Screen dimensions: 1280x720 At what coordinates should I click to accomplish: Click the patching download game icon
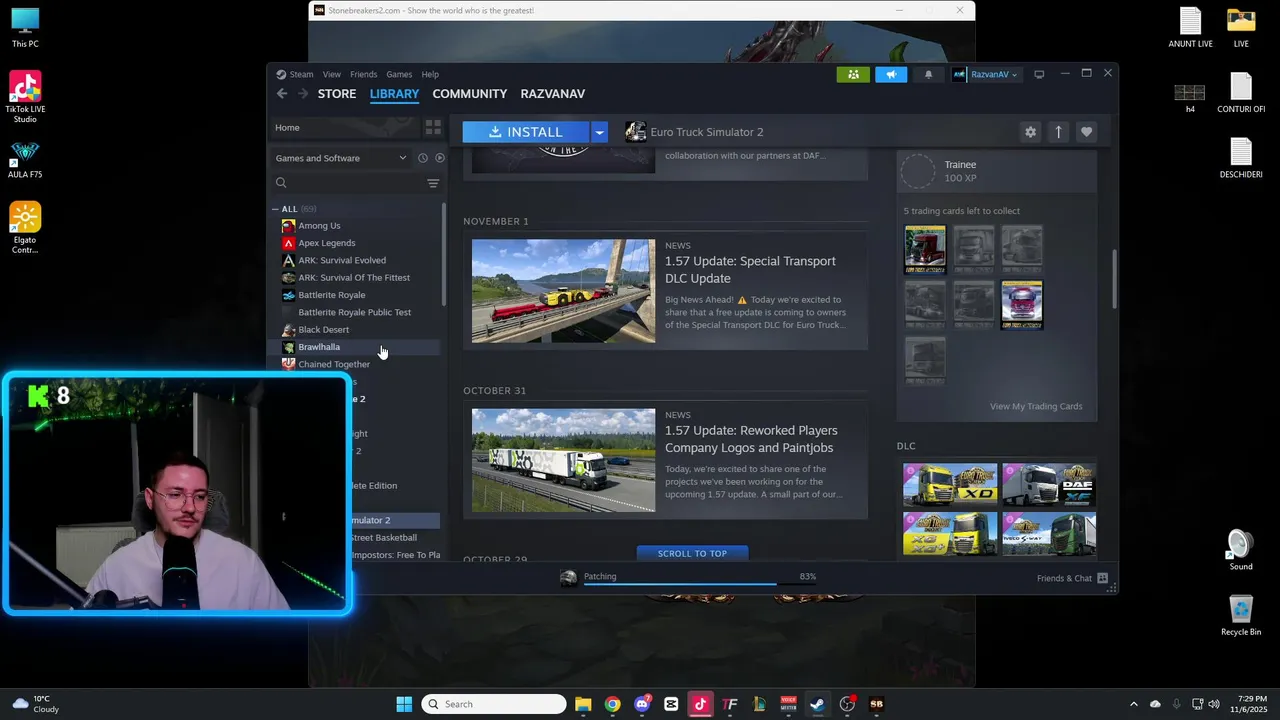pyautogui.click(x=568, y=578)
